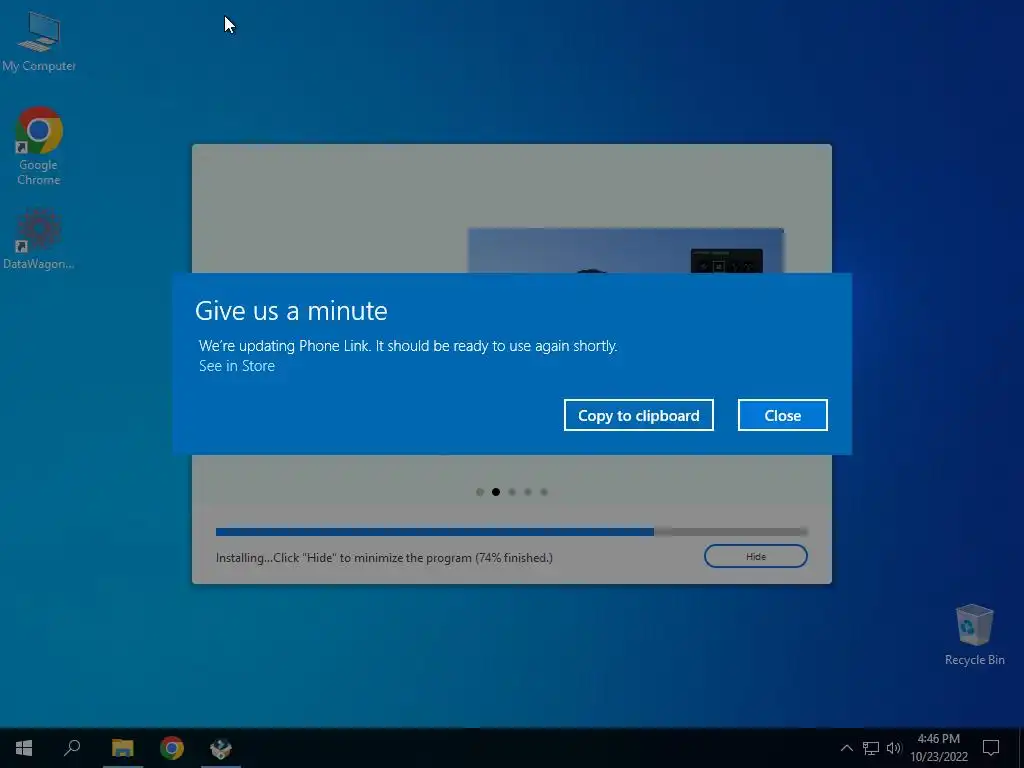Select the first slideshow page dot
Viewport: 1024px width, 768px height.
(480, 492)
